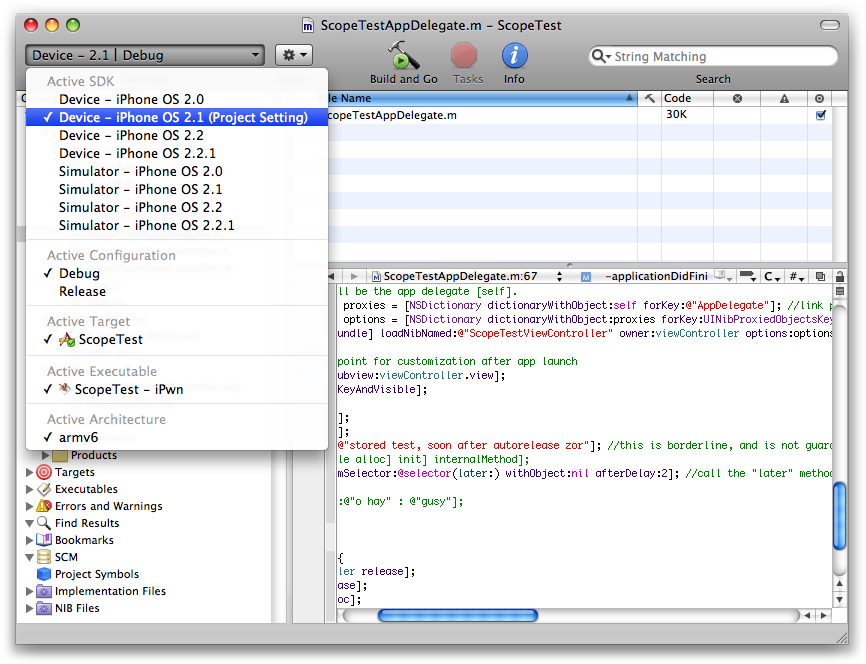
Task: Open the included files # popup
Action: click(x=796, y=276)
